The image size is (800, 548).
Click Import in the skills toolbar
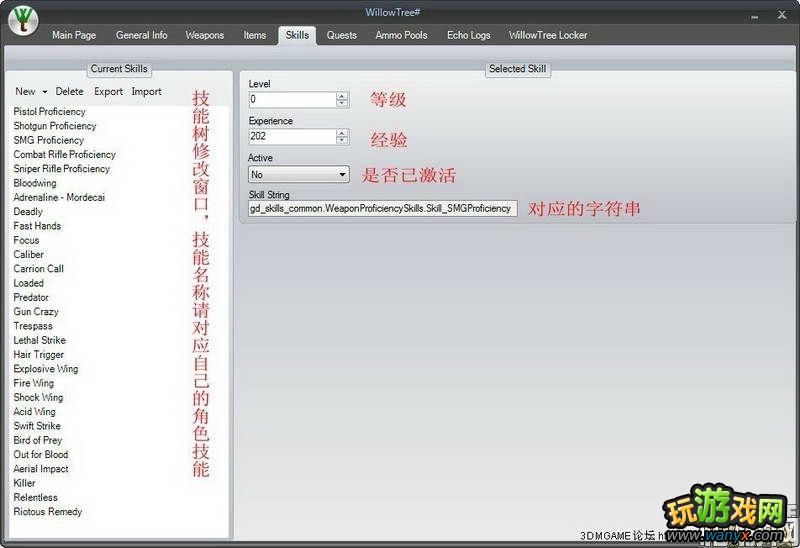[146, 91]
